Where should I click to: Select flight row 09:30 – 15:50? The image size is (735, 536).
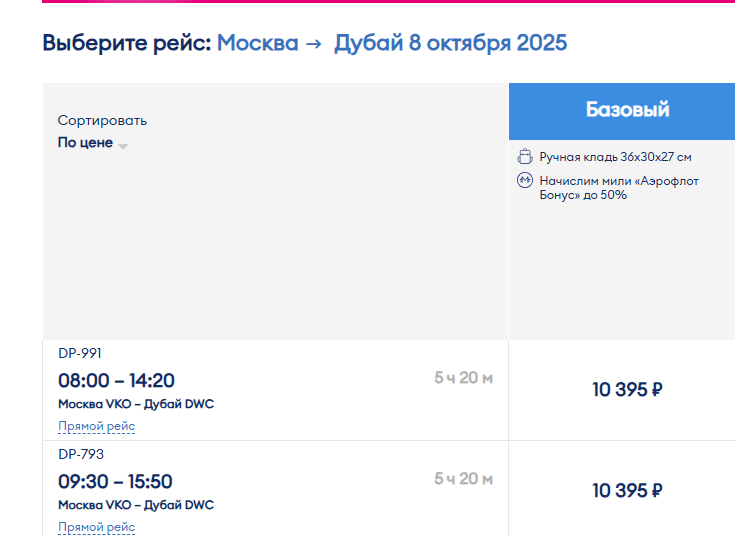(x=276, y=489)
